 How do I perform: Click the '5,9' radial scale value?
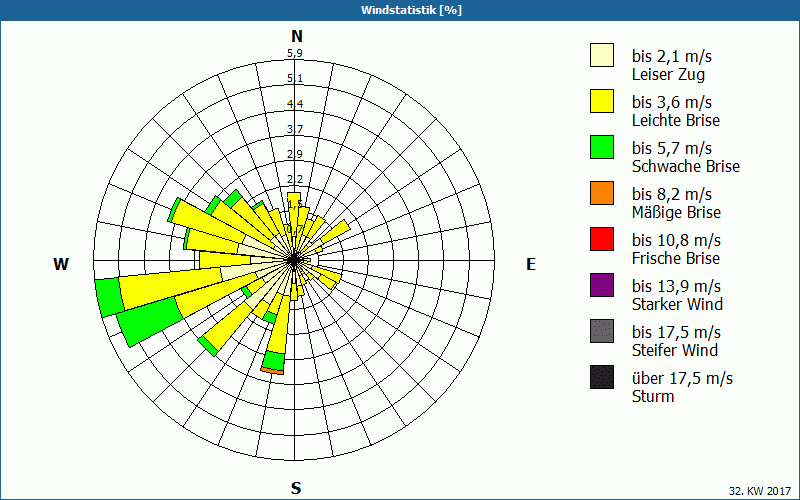point(295,53)
